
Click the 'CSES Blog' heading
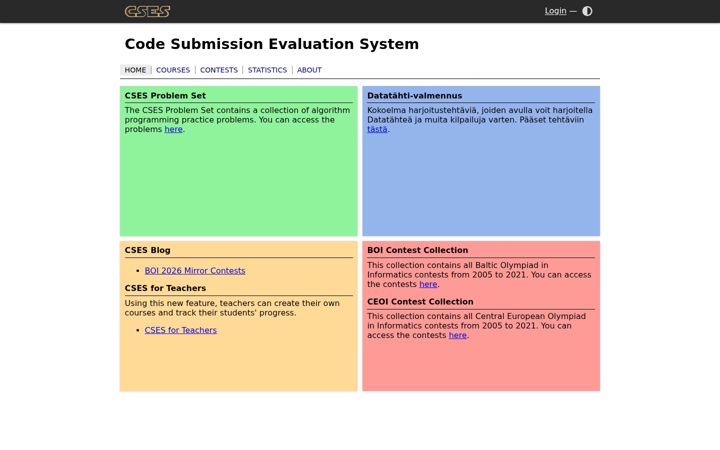coord(147,250)
